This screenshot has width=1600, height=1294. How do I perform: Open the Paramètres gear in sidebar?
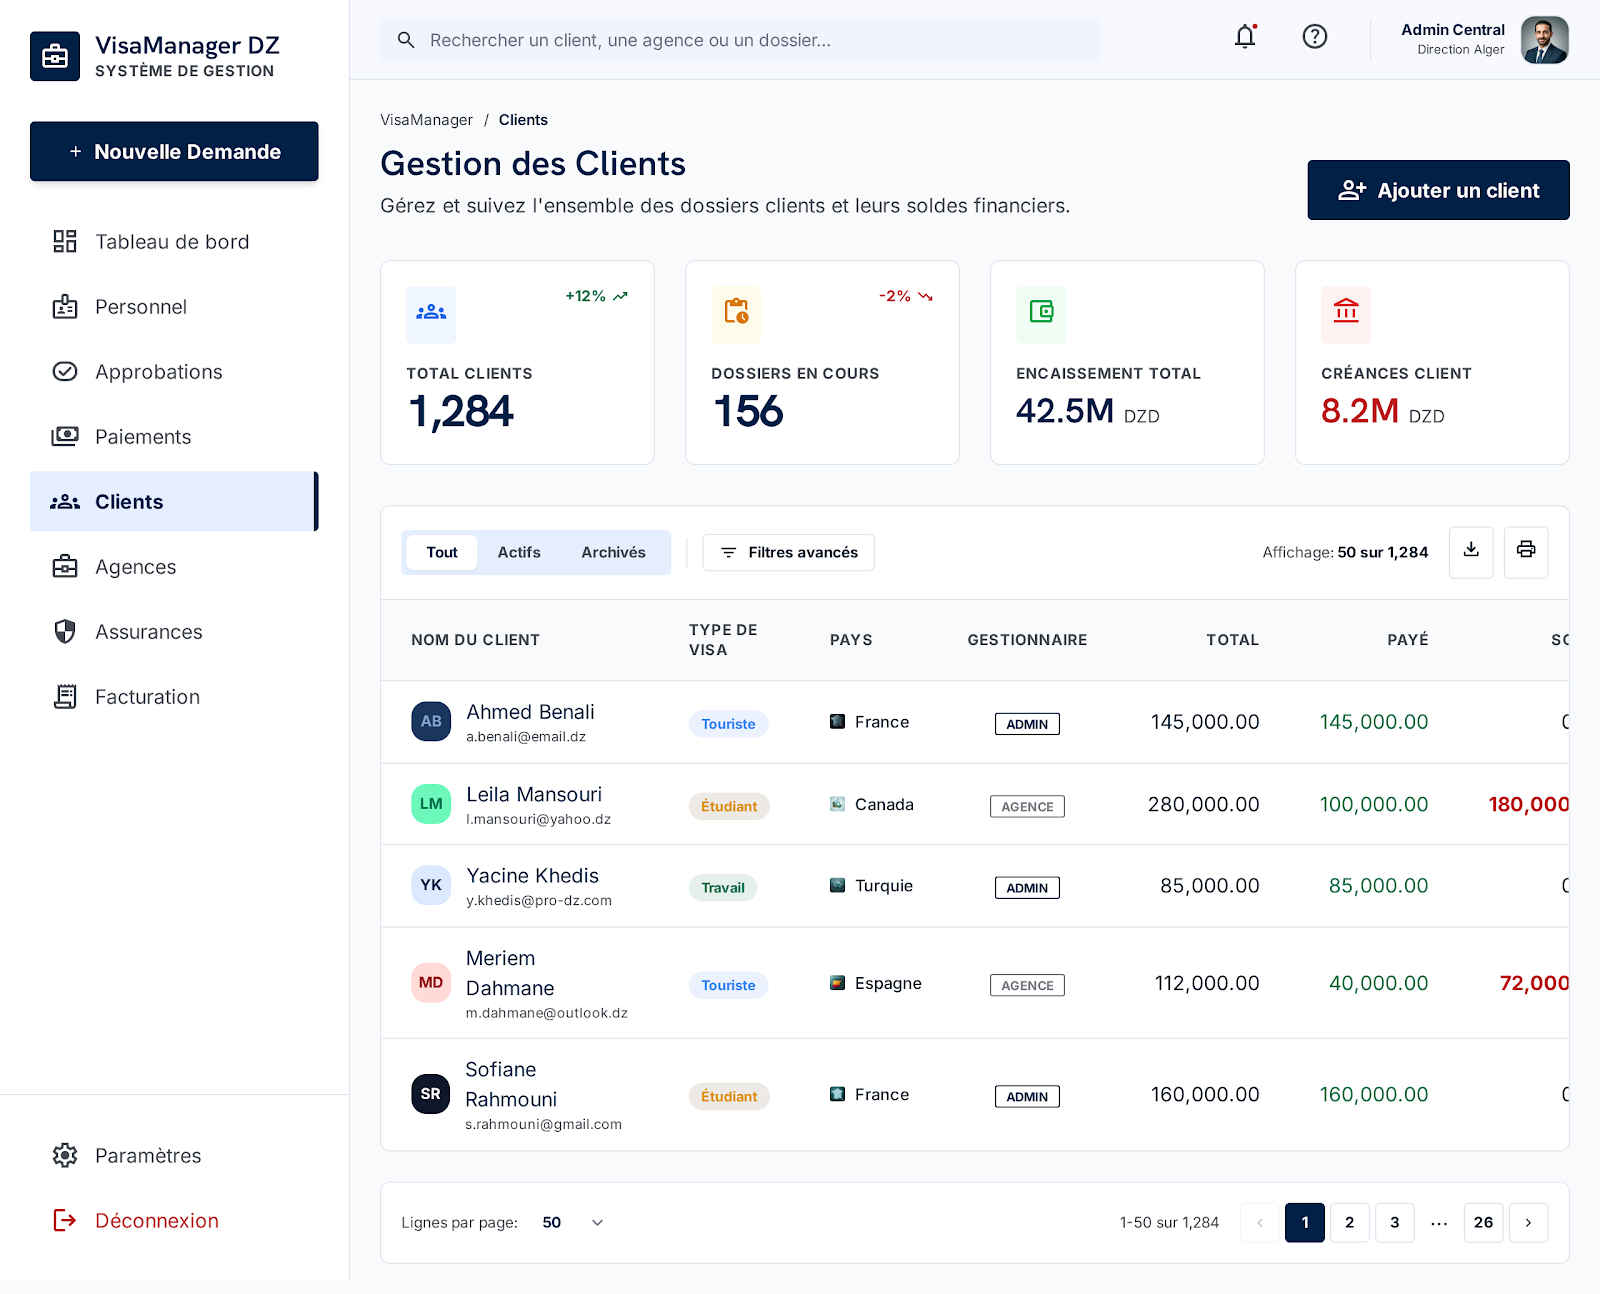pos(65,1155)
